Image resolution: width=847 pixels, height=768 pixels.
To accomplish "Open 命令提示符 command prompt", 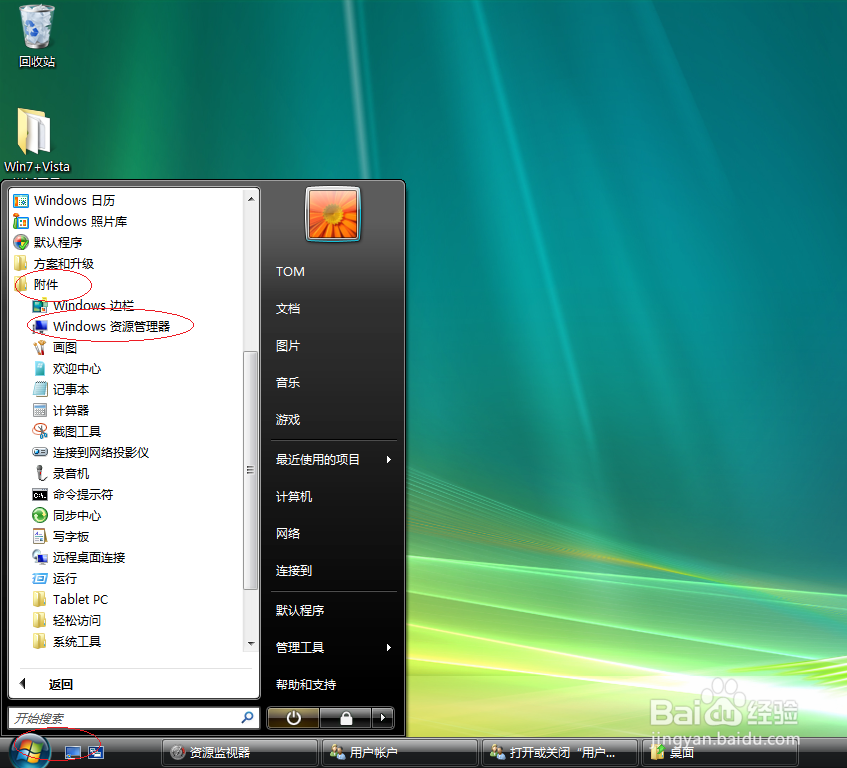I will point(72,495).
